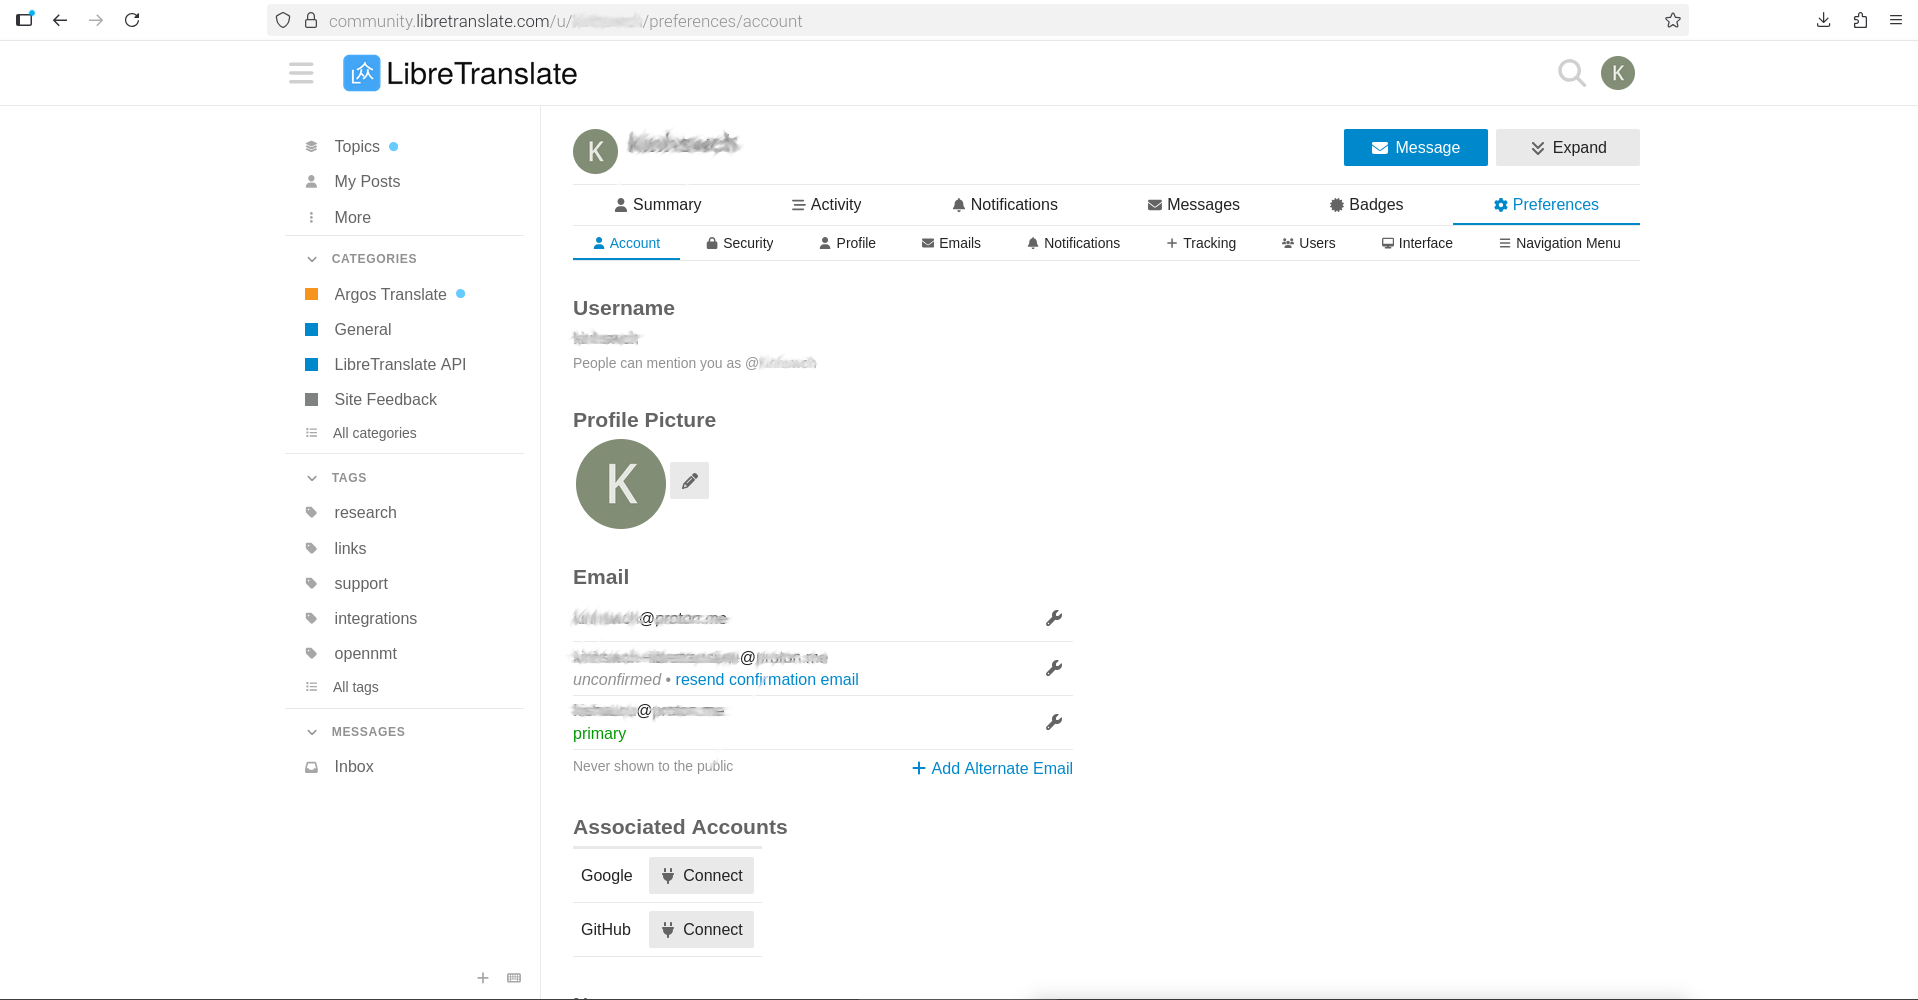Click the sidebar plus icon at bottom
The image size is (1918, 1000).
point(483,978)
